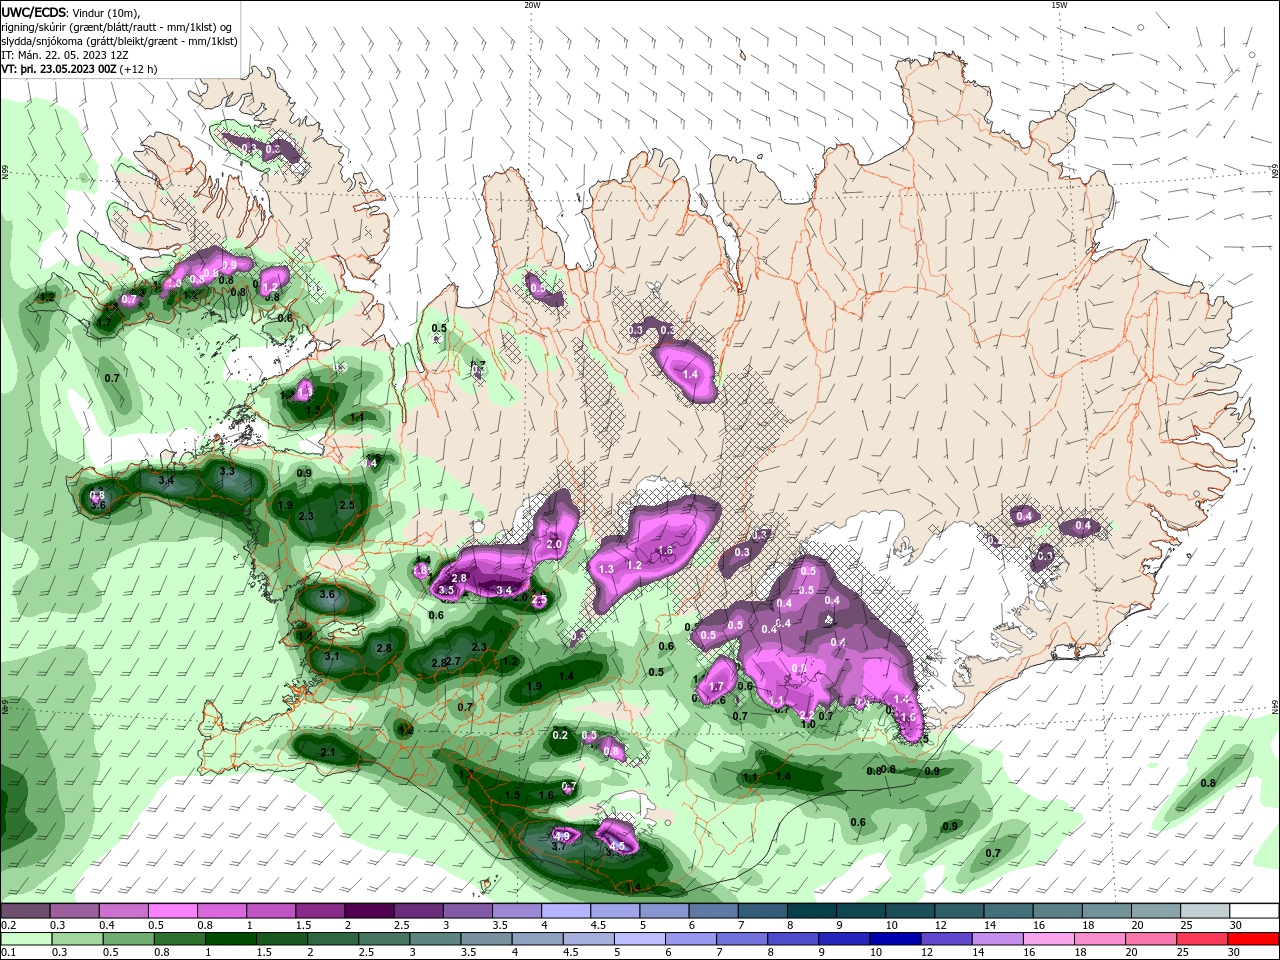Pick the darkest green swatch labeled 1 in lower legend

click(x=230, y=939)
